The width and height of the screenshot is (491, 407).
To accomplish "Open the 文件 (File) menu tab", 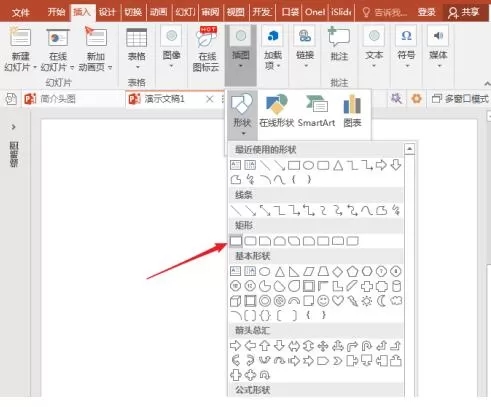I will (x=21, y=13).
